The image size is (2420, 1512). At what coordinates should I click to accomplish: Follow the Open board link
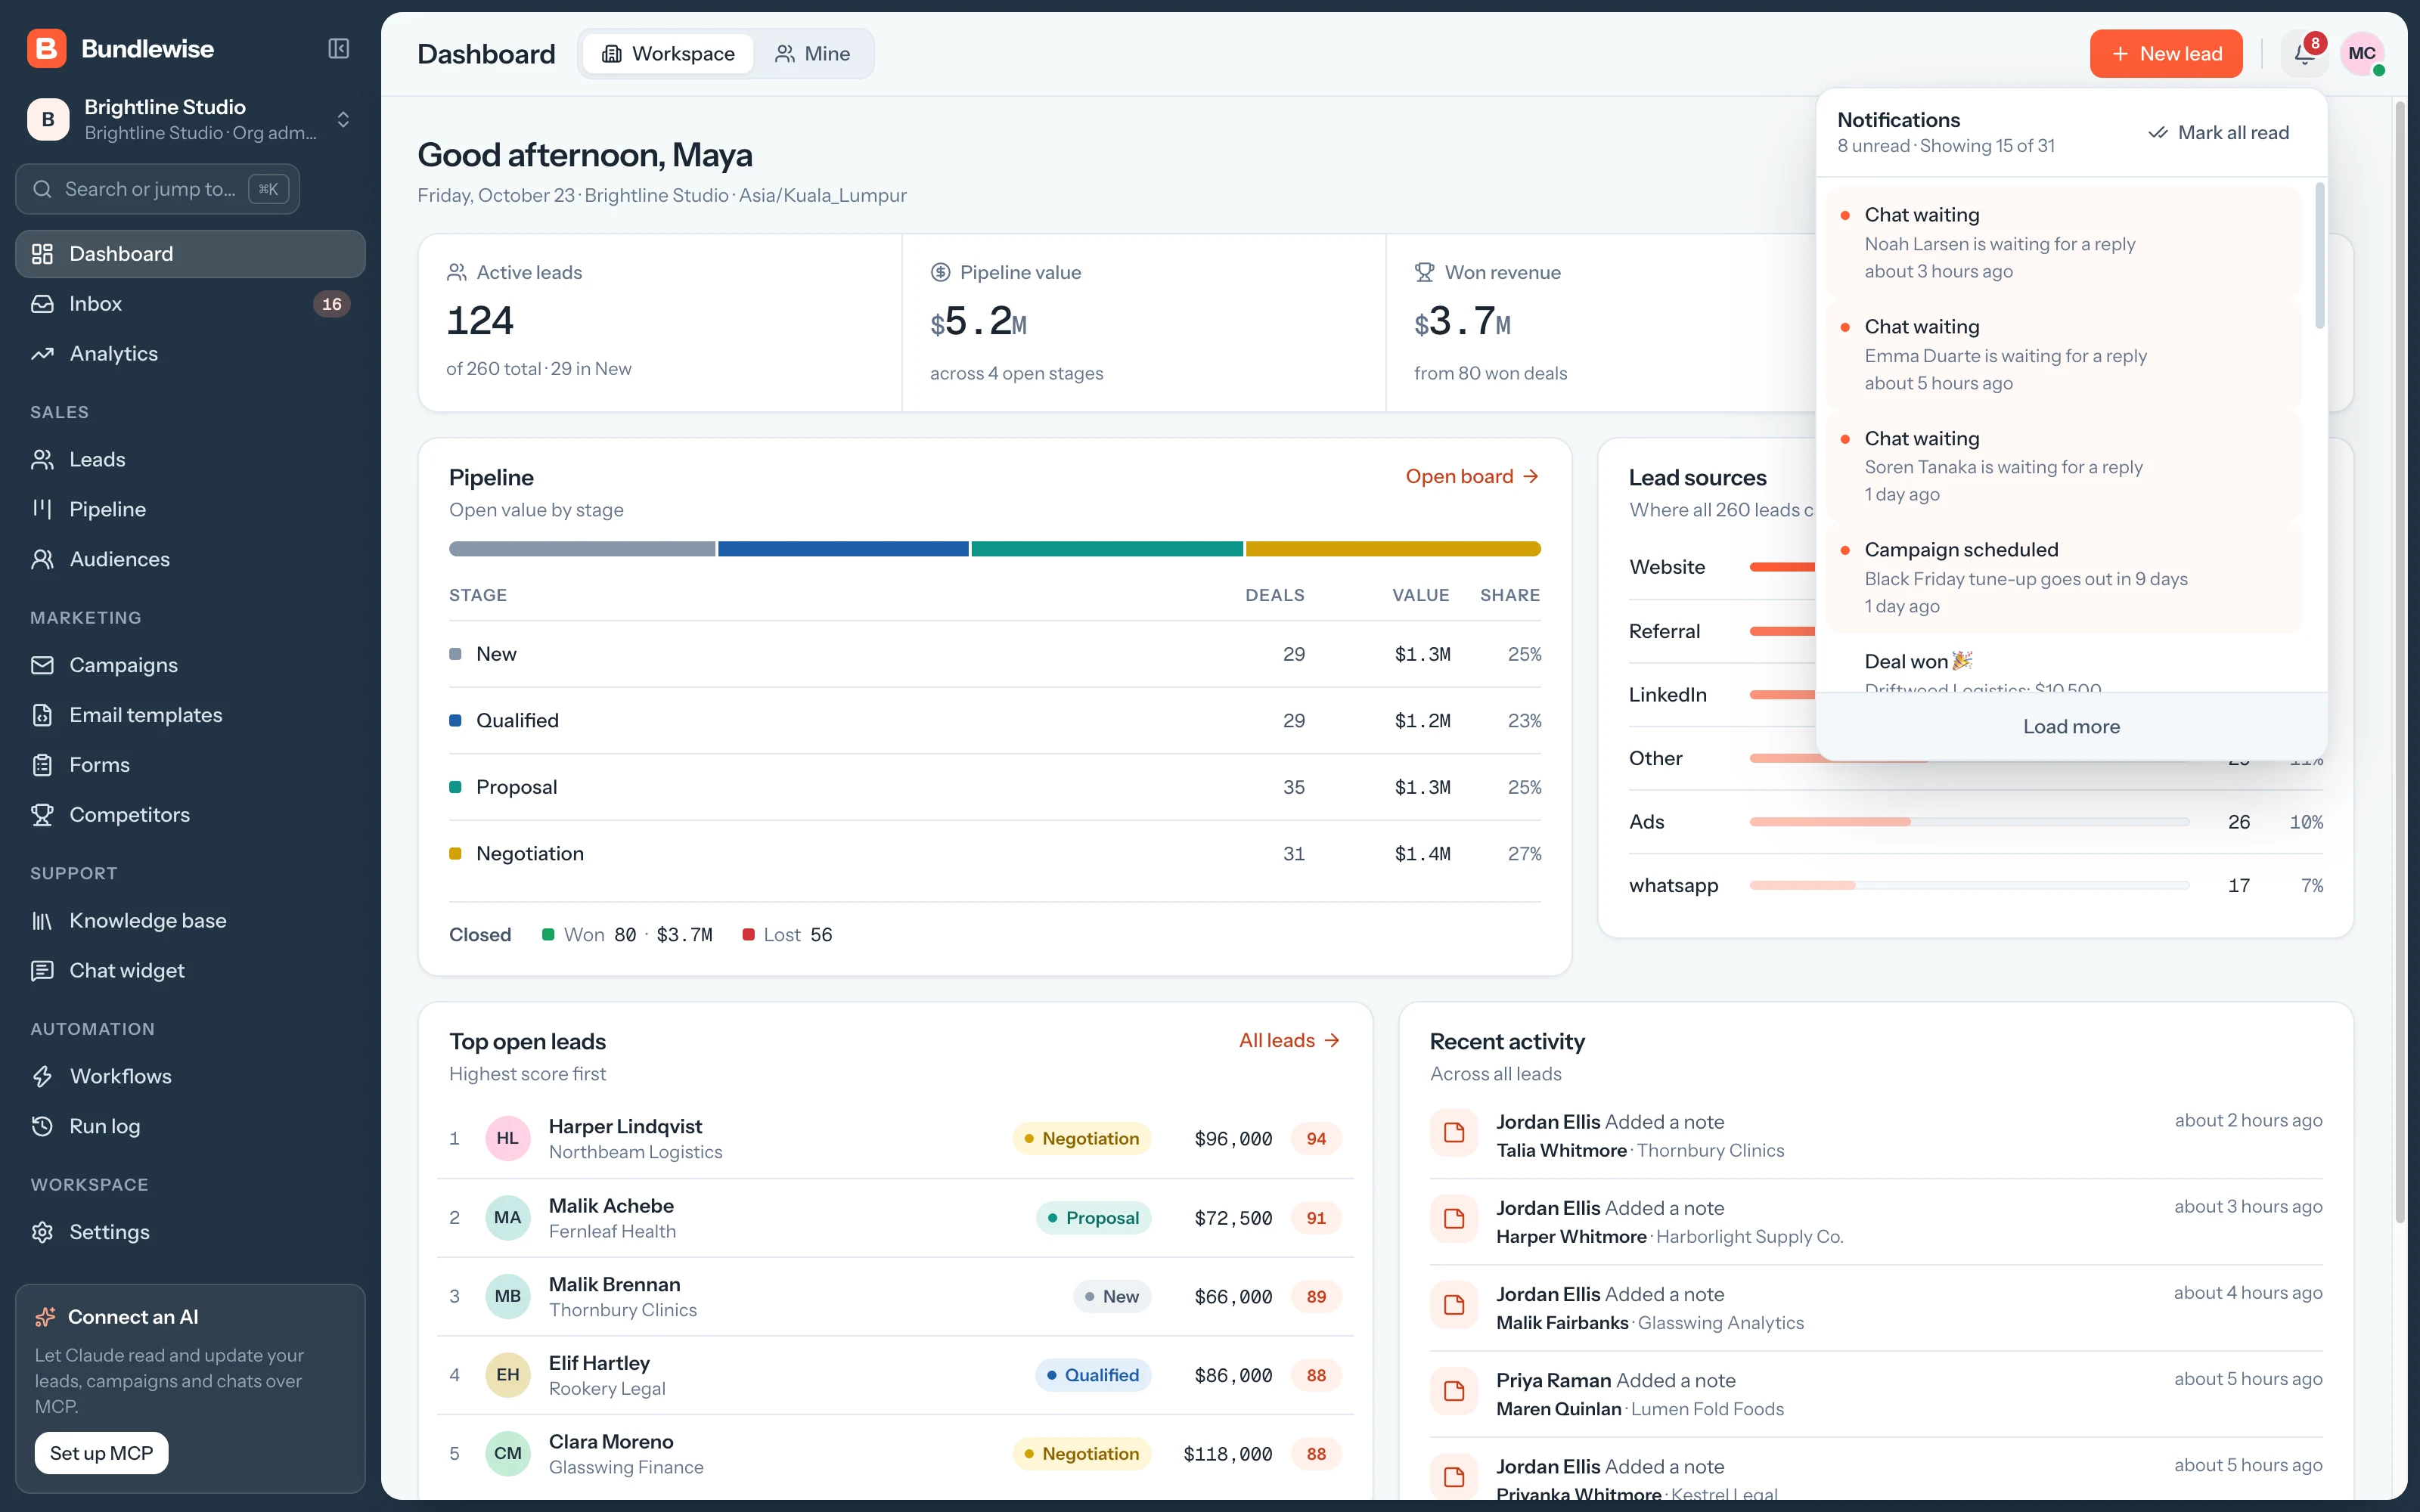(x=1472, y=477)
